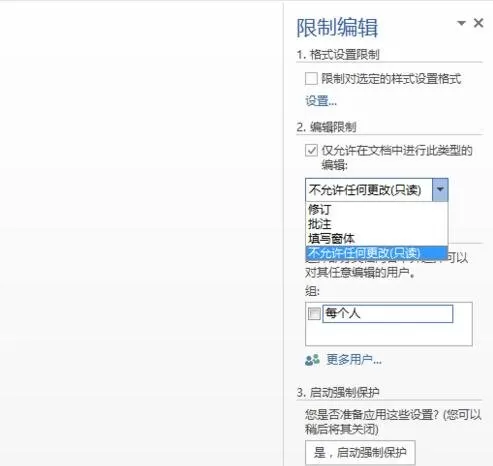Click 是，启动强制保护 button
Image resolution: width=493 pixels, height=466 pixels.
tap(360, 452)
